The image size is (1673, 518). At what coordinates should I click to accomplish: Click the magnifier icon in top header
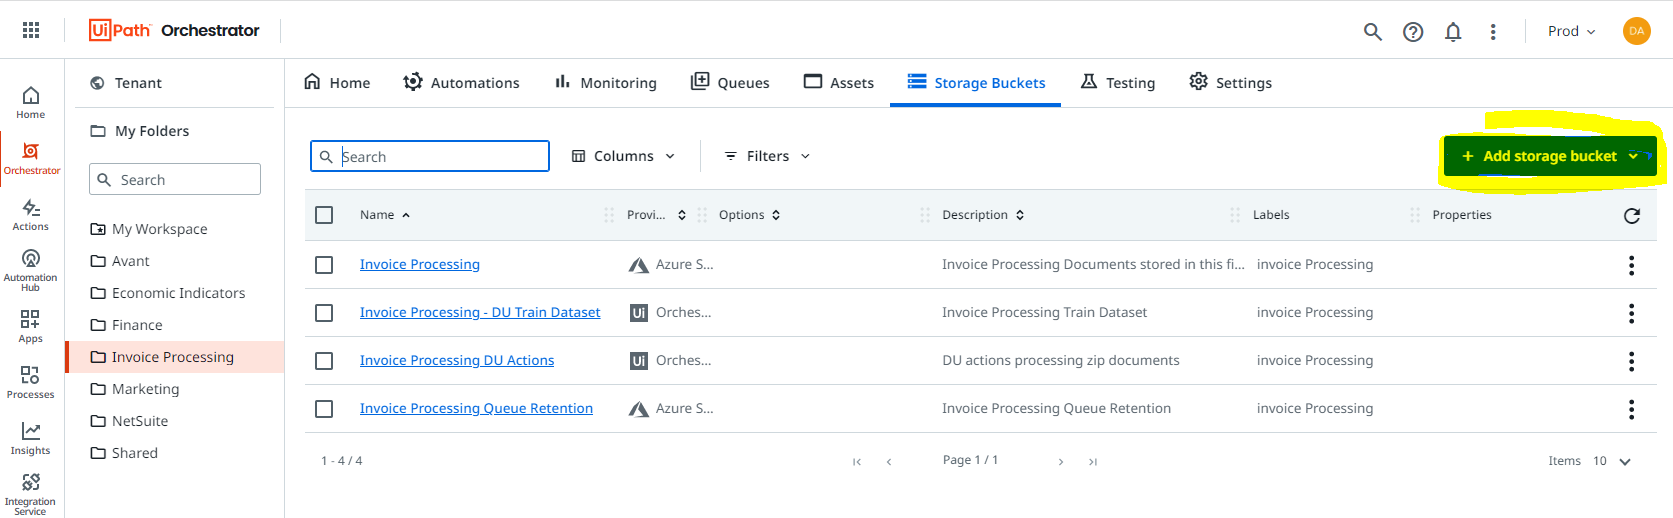pyautogui.click(x=1373, y=32)
